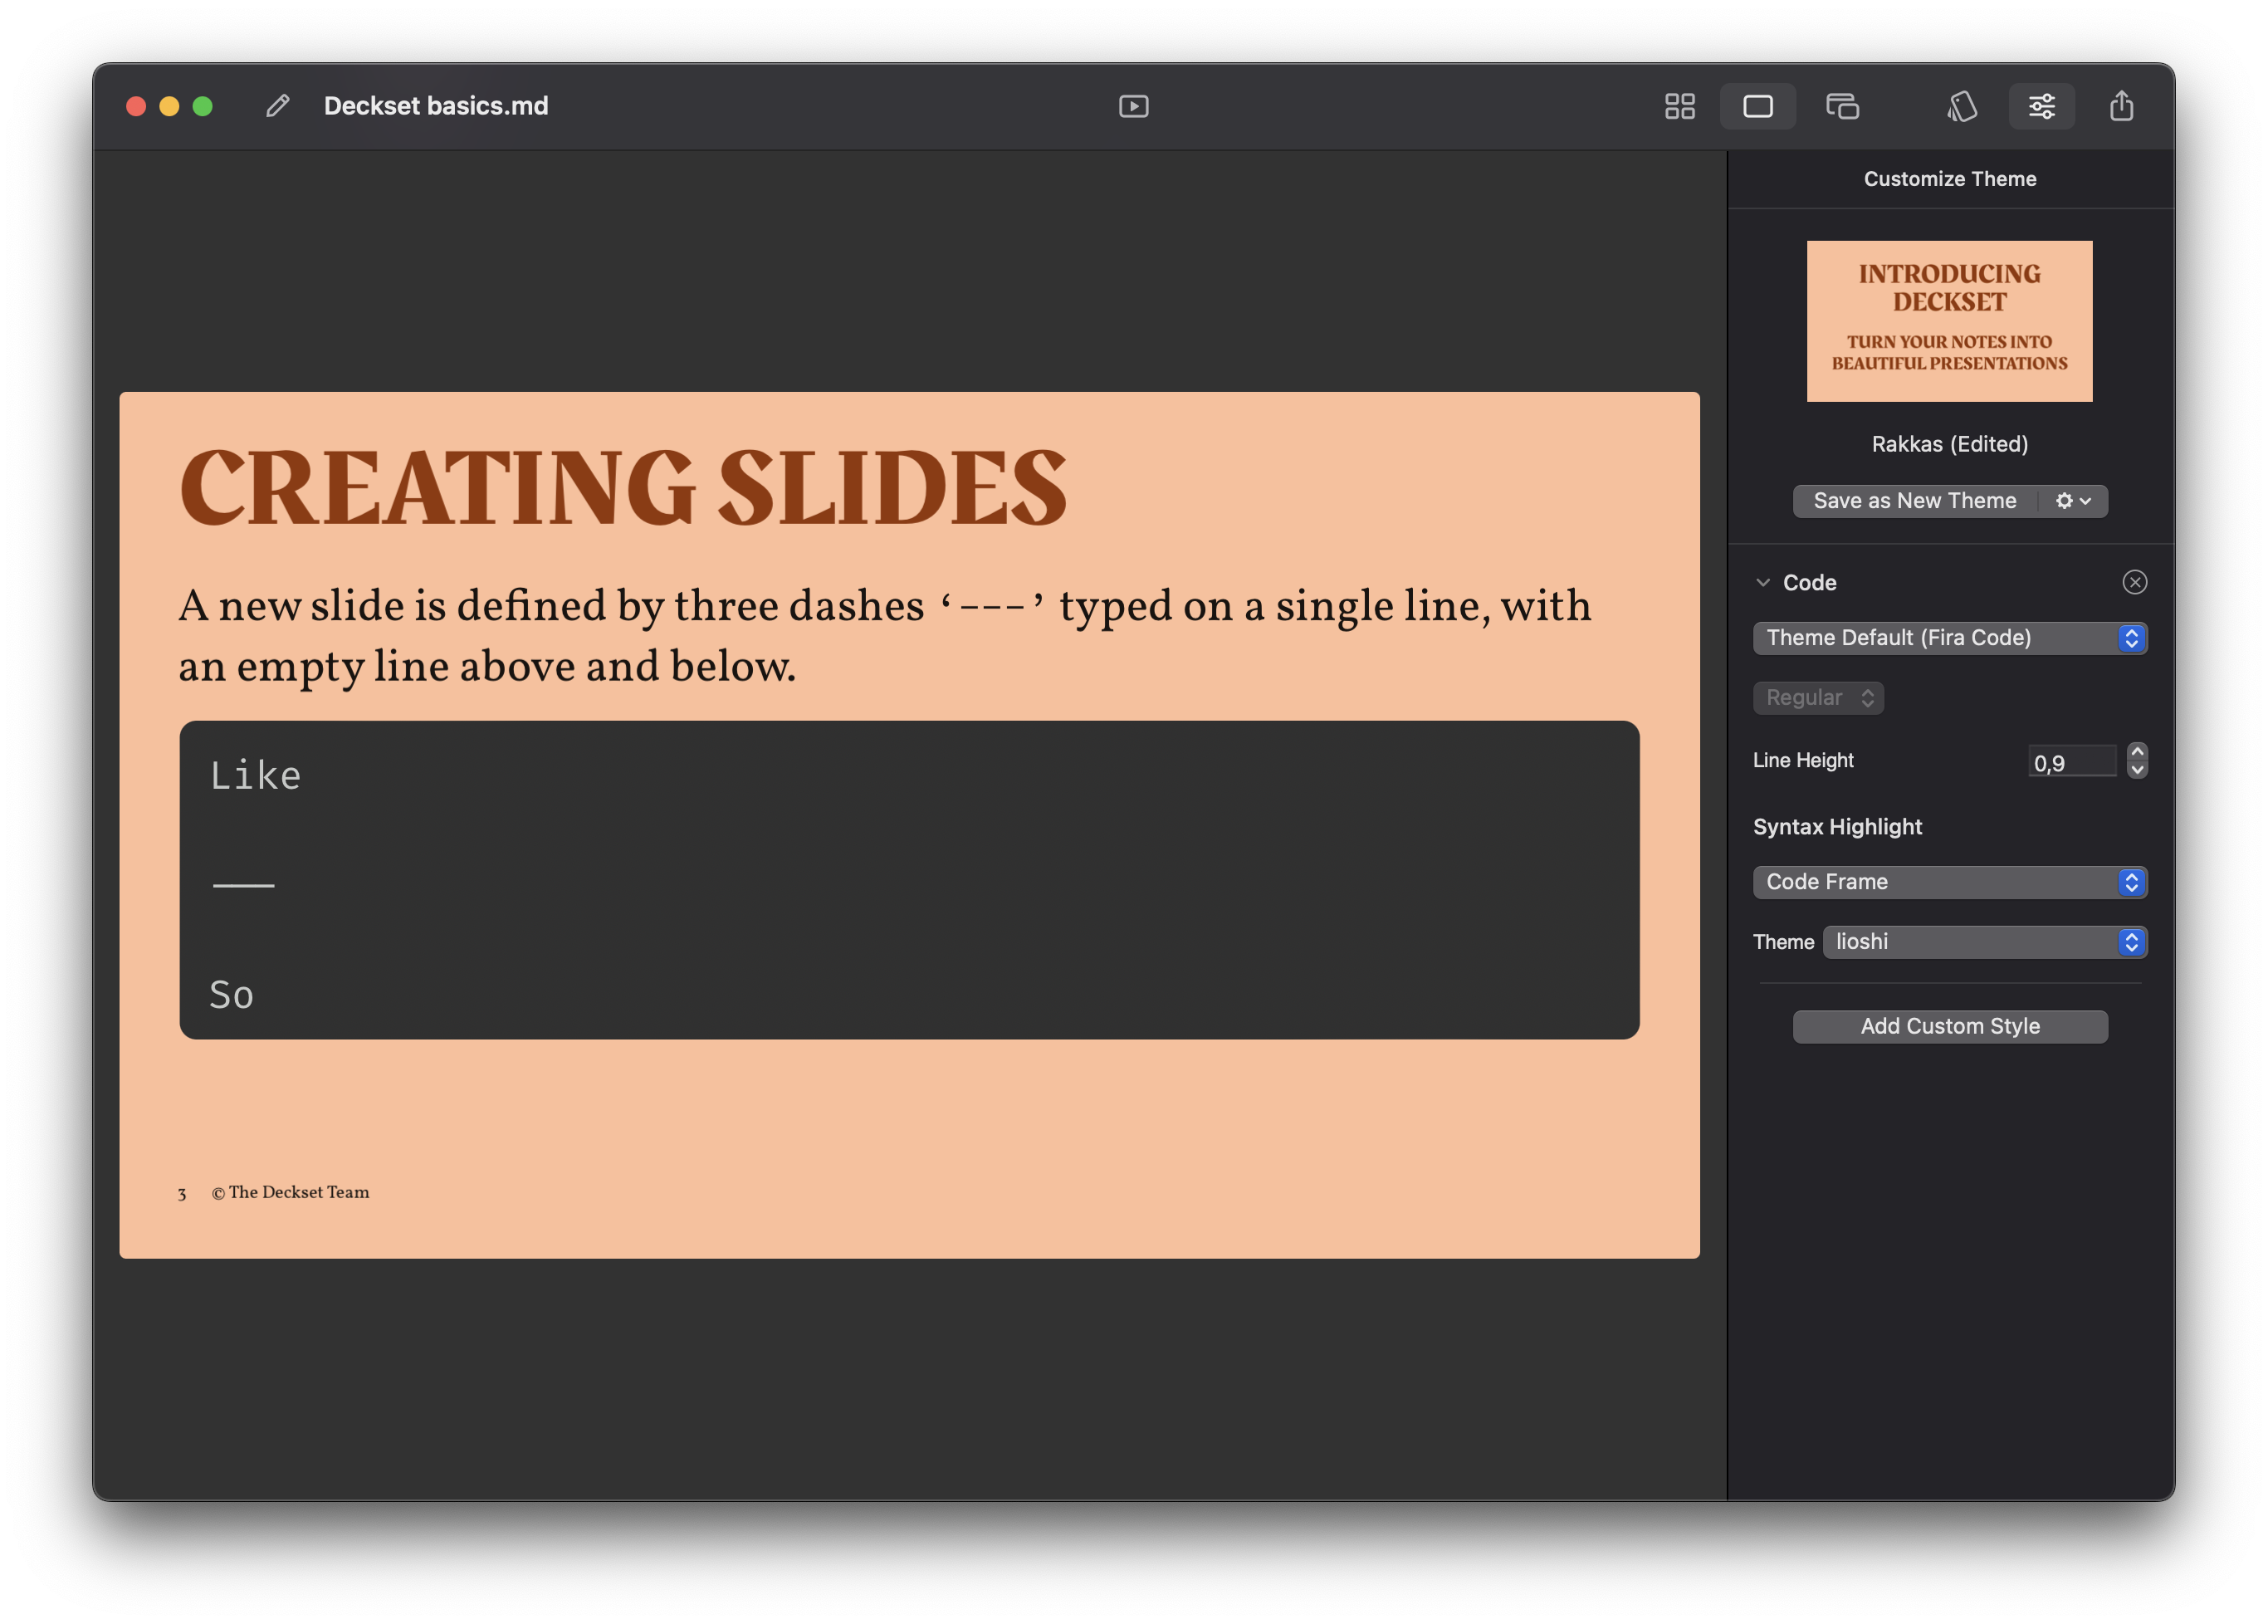This screenshot has width=2268, height=1624.
Task: Open the lioshi syntax theme dropdown
Action: [1984, 942]
